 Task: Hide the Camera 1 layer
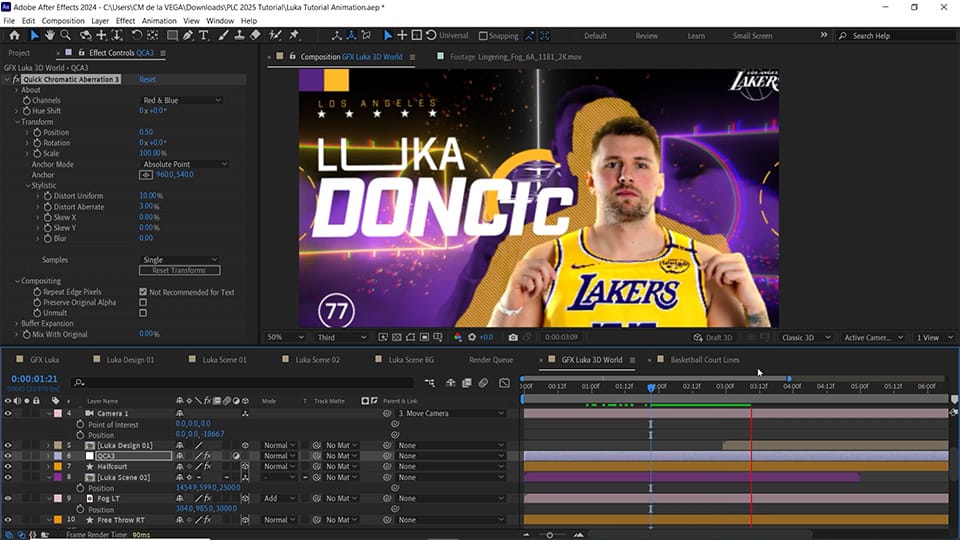point(8,413)
